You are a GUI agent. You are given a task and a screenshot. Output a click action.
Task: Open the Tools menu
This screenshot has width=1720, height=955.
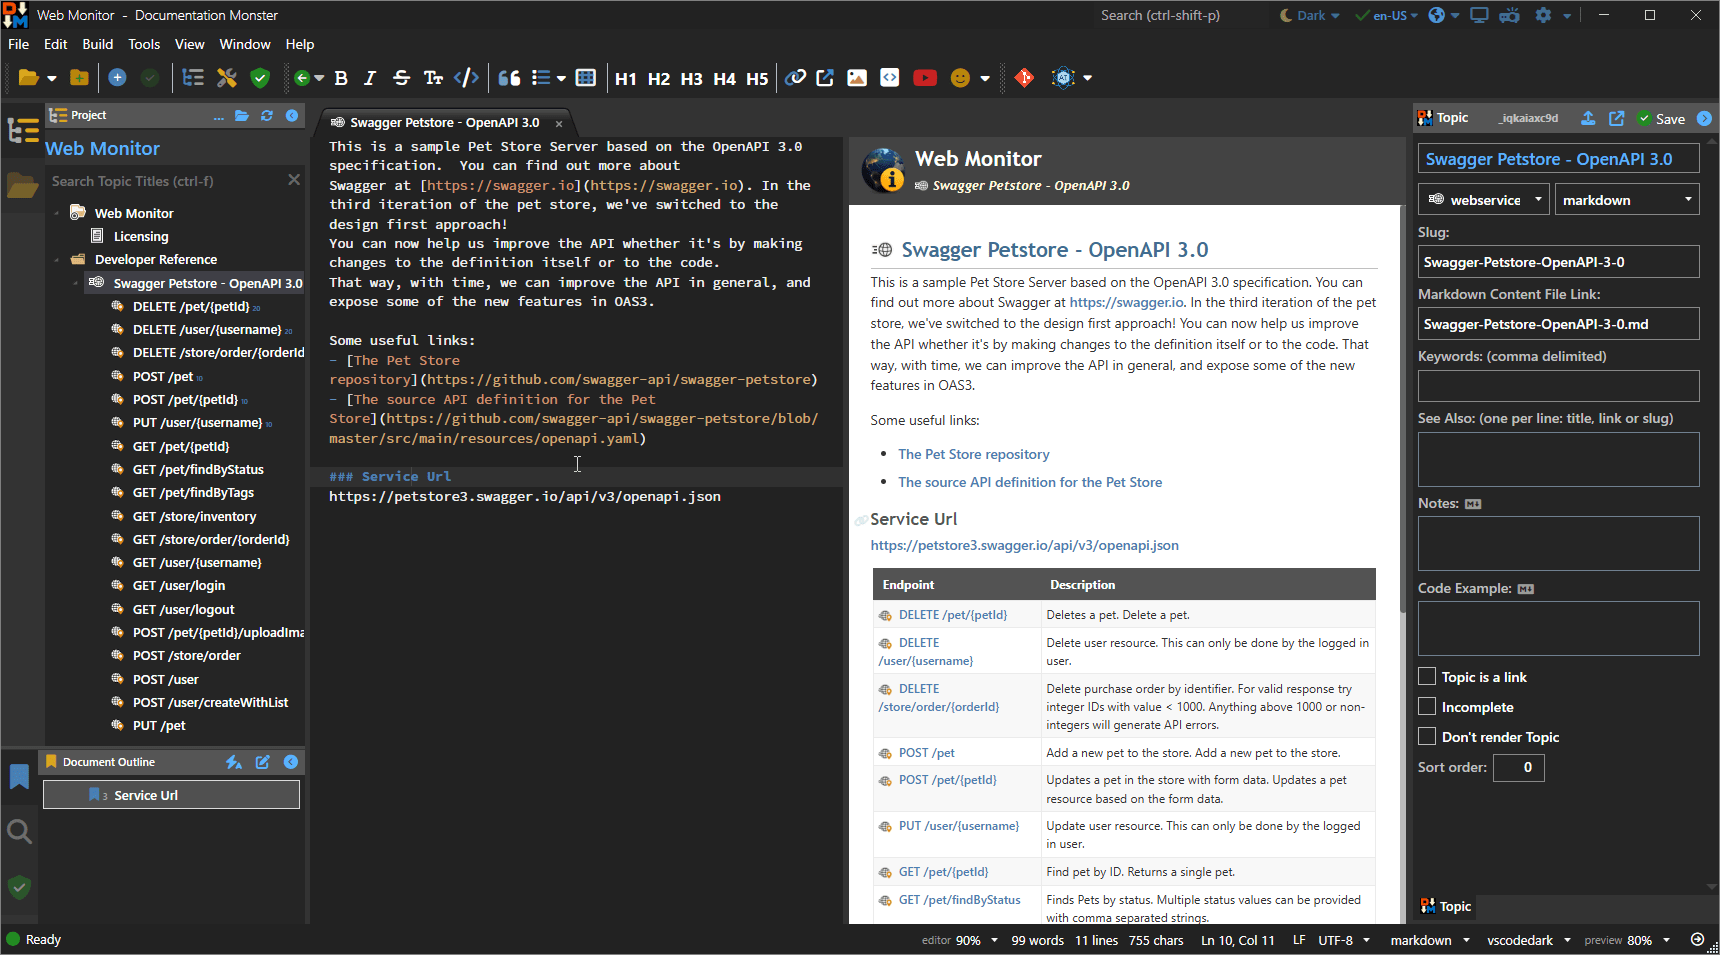(x=144, y=44)
